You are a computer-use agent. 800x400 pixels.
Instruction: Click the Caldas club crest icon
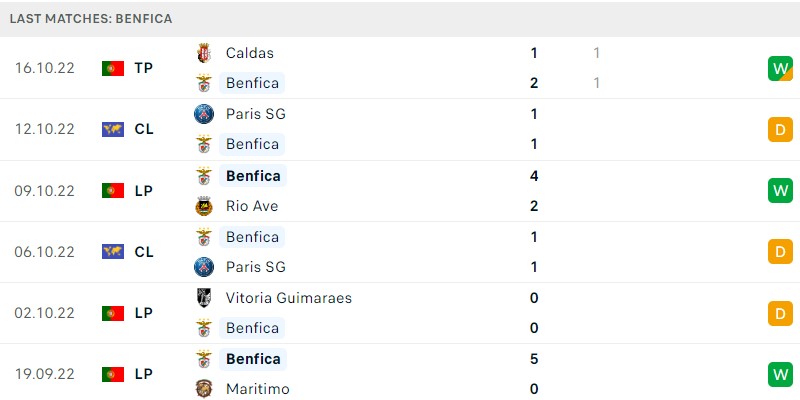[x=204, y=53]
